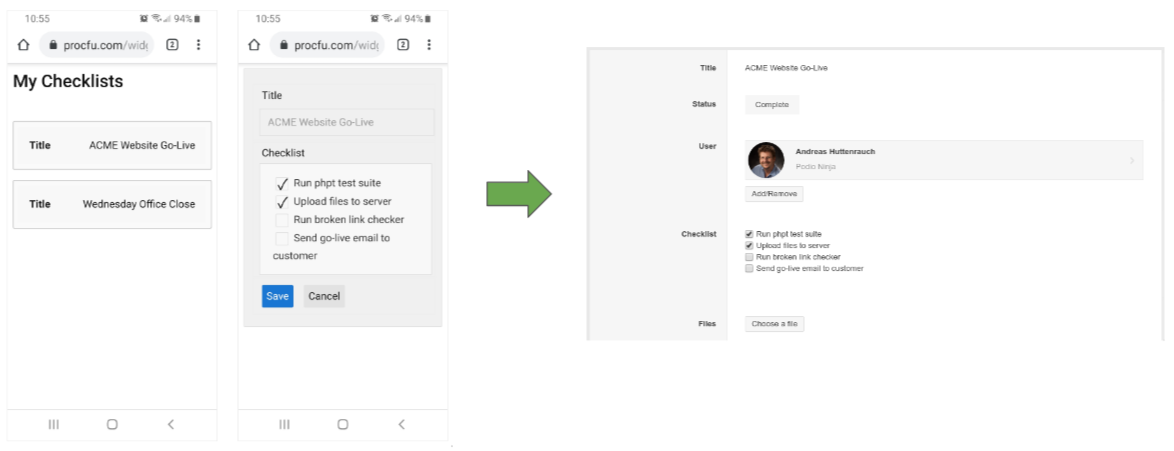Open the Wednesday Office Close checklist
Viewport: 1174px width, 451px height.
point(112,205)
